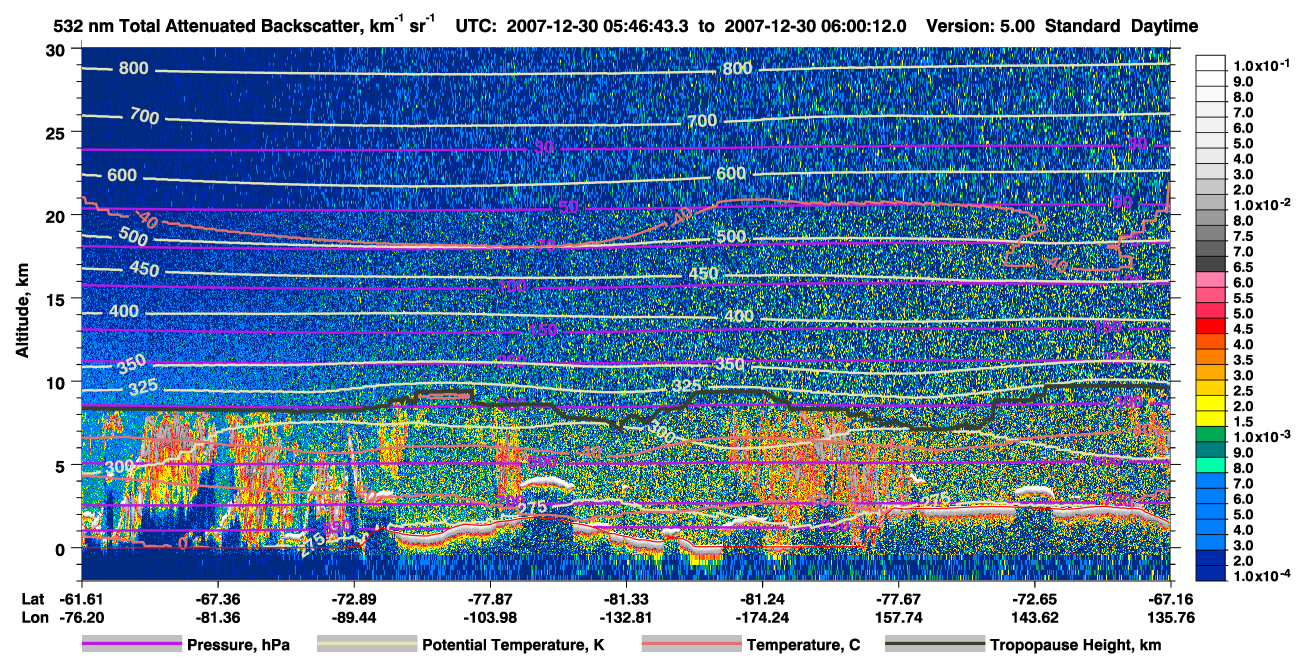Click the 'Temperature, C' legend label
The width and height of the screenshot is (1300, 667).
pyautogui.click(x=803, y=646)
